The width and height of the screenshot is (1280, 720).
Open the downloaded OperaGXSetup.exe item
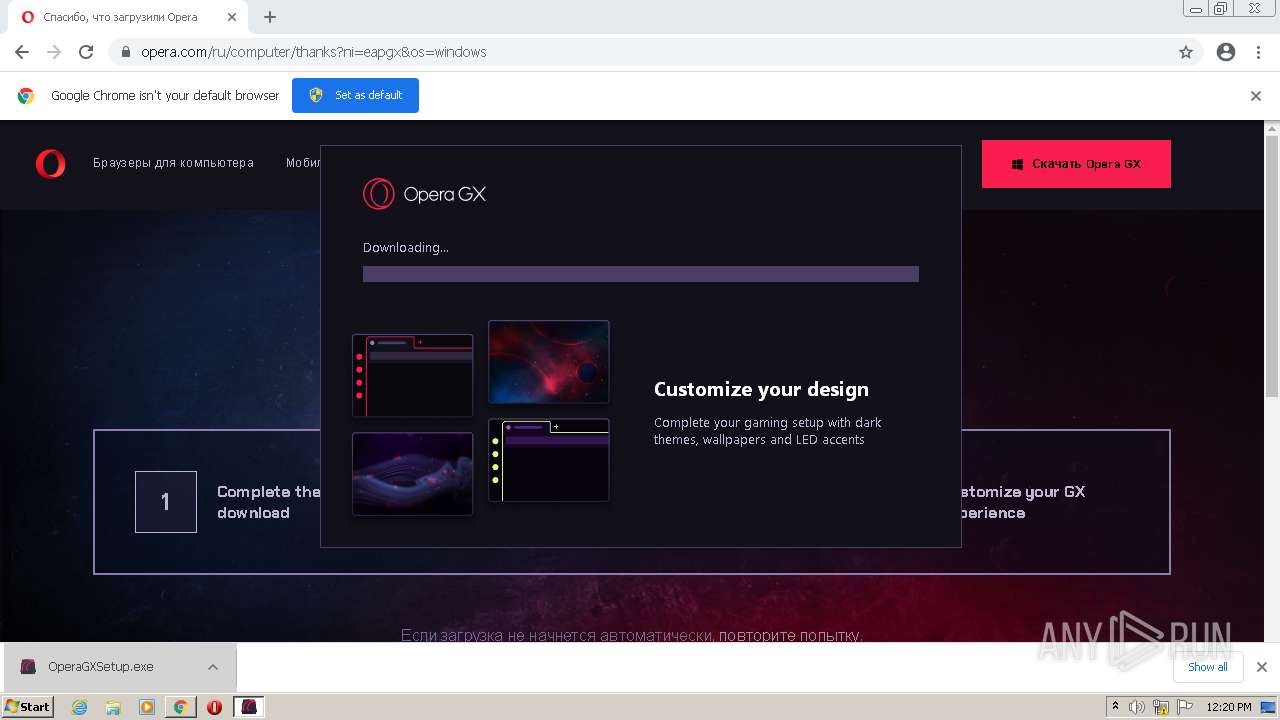pos(100,667)
